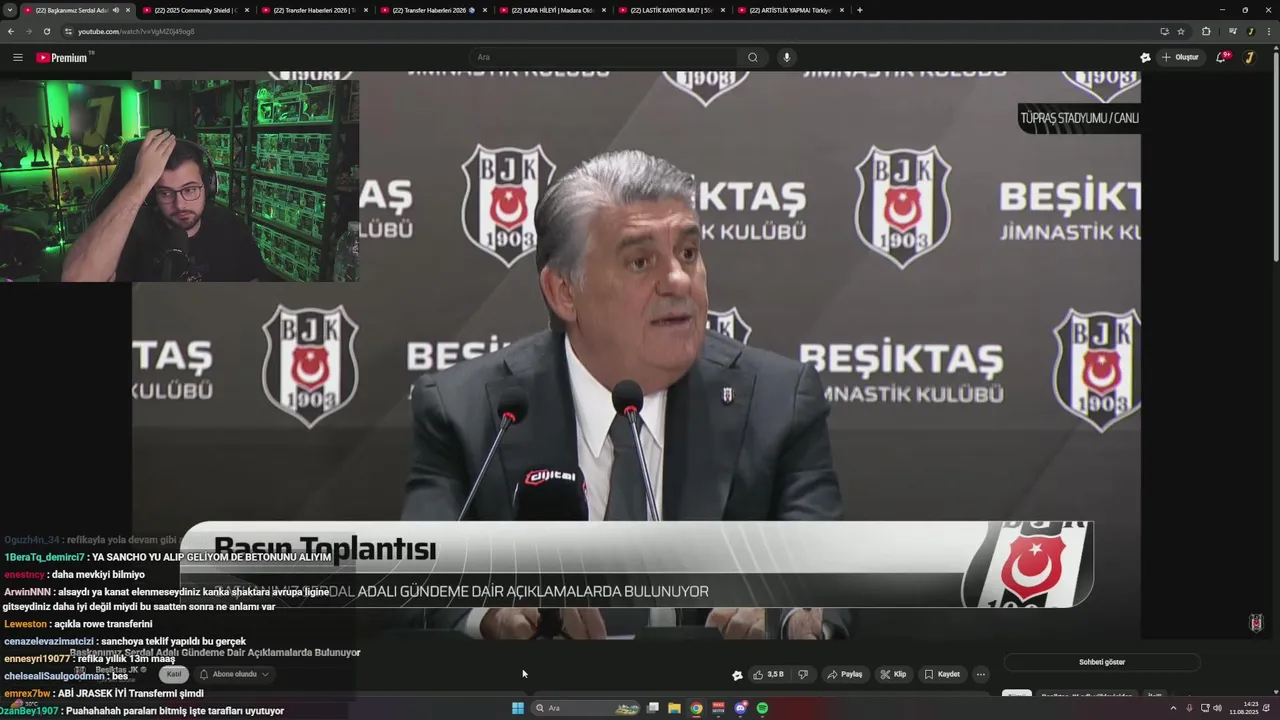Click the streamer webcam overlay

pos(180,181)
